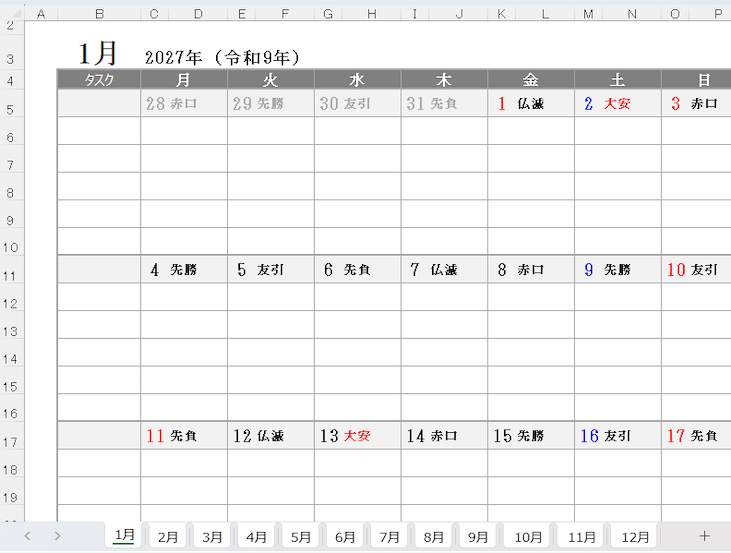The image size is (731, 553).
Task: Open the 5月 sheet tab
Action: (x=301, y=537)
